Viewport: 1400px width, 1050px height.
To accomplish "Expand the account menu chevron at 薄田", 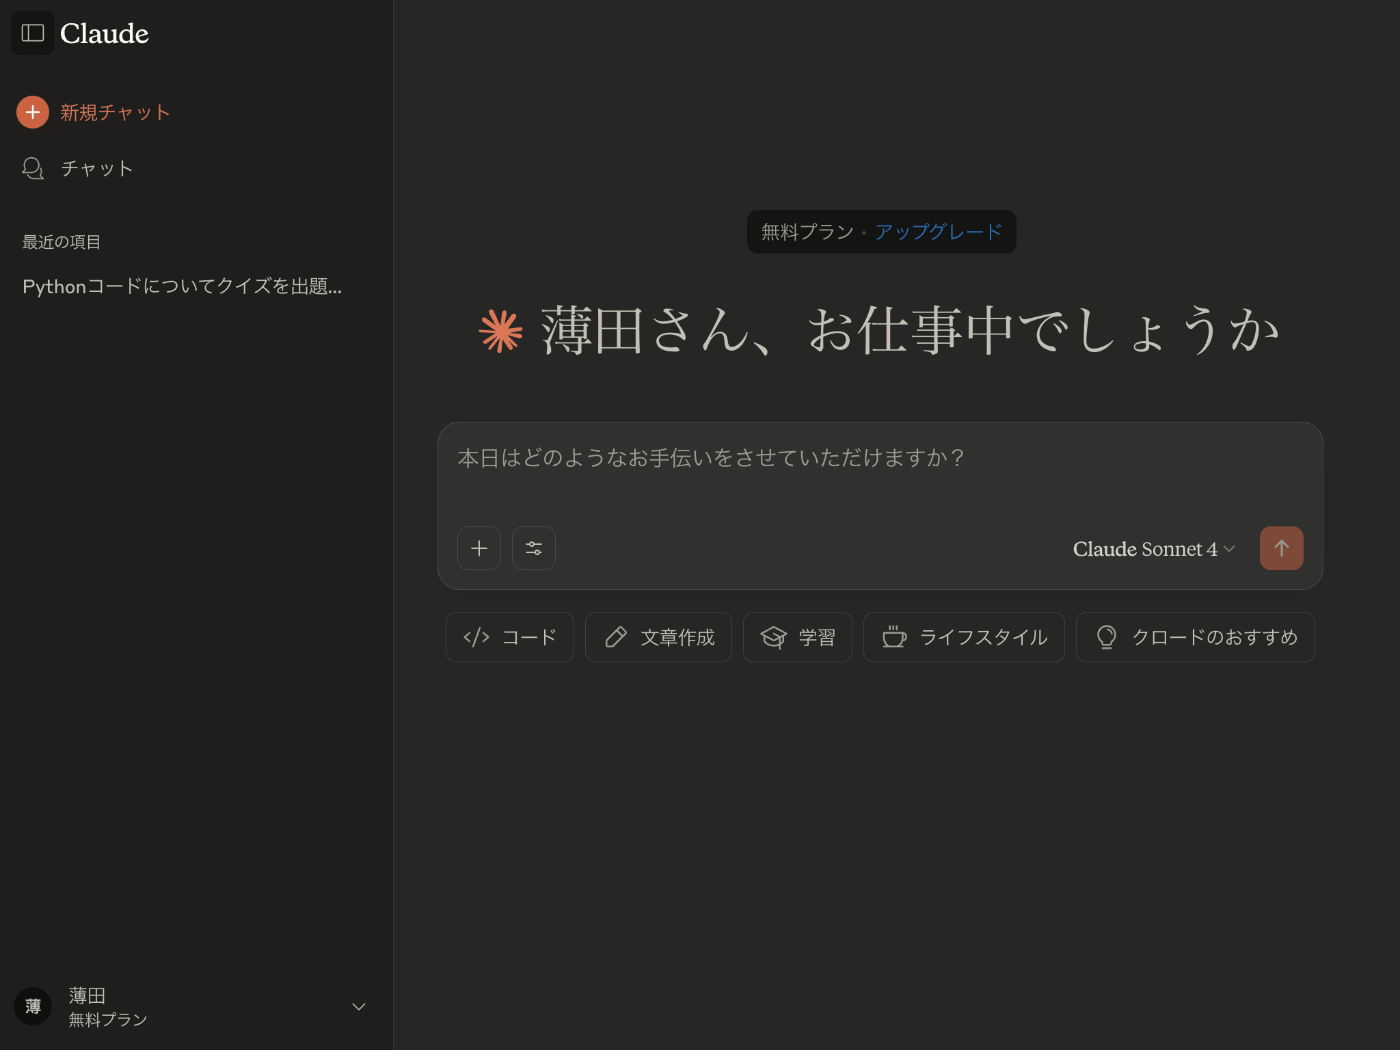I will pyautogui.click(x=359, y=1007).
